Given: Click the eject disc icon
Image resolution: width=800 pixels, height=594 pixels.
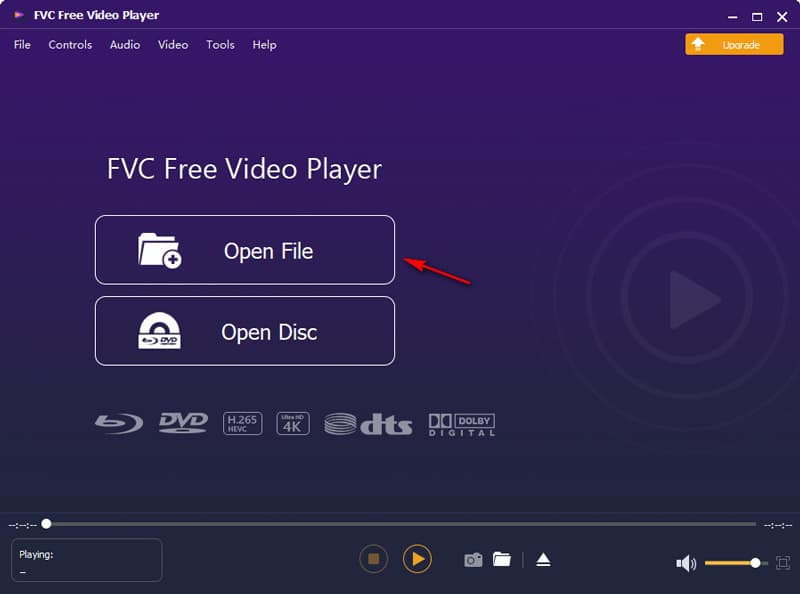Looking at the screenshot, I should pos(543,560).
